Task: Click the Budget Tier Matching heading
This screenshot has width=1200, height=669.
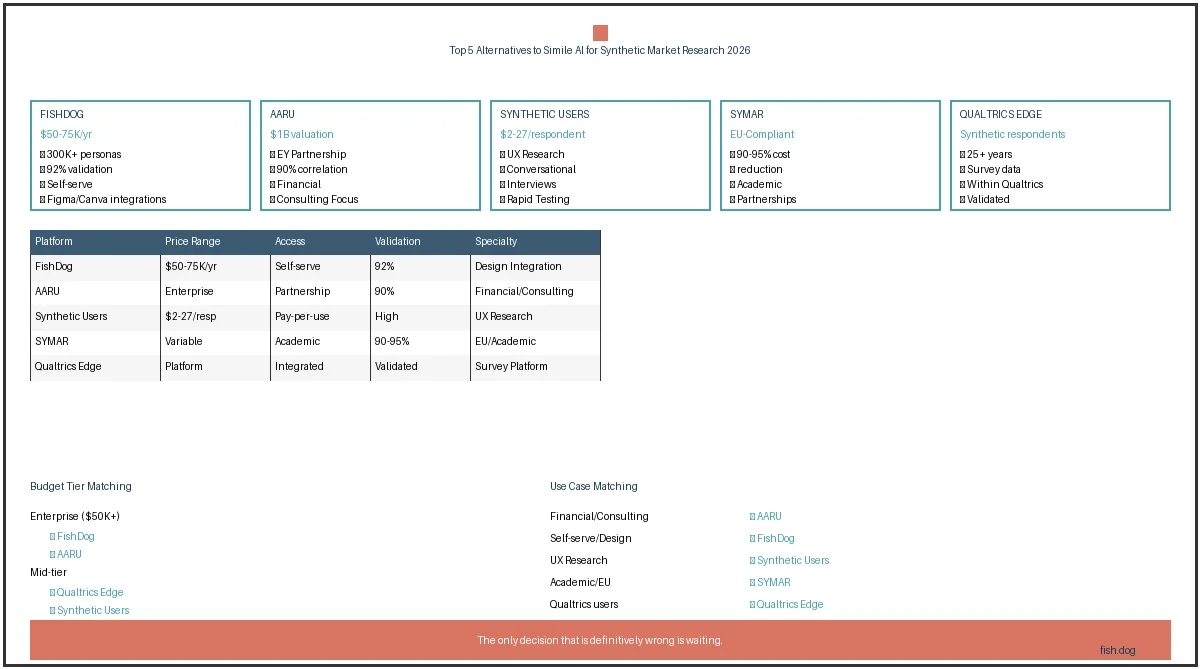Action: (81, 486)
